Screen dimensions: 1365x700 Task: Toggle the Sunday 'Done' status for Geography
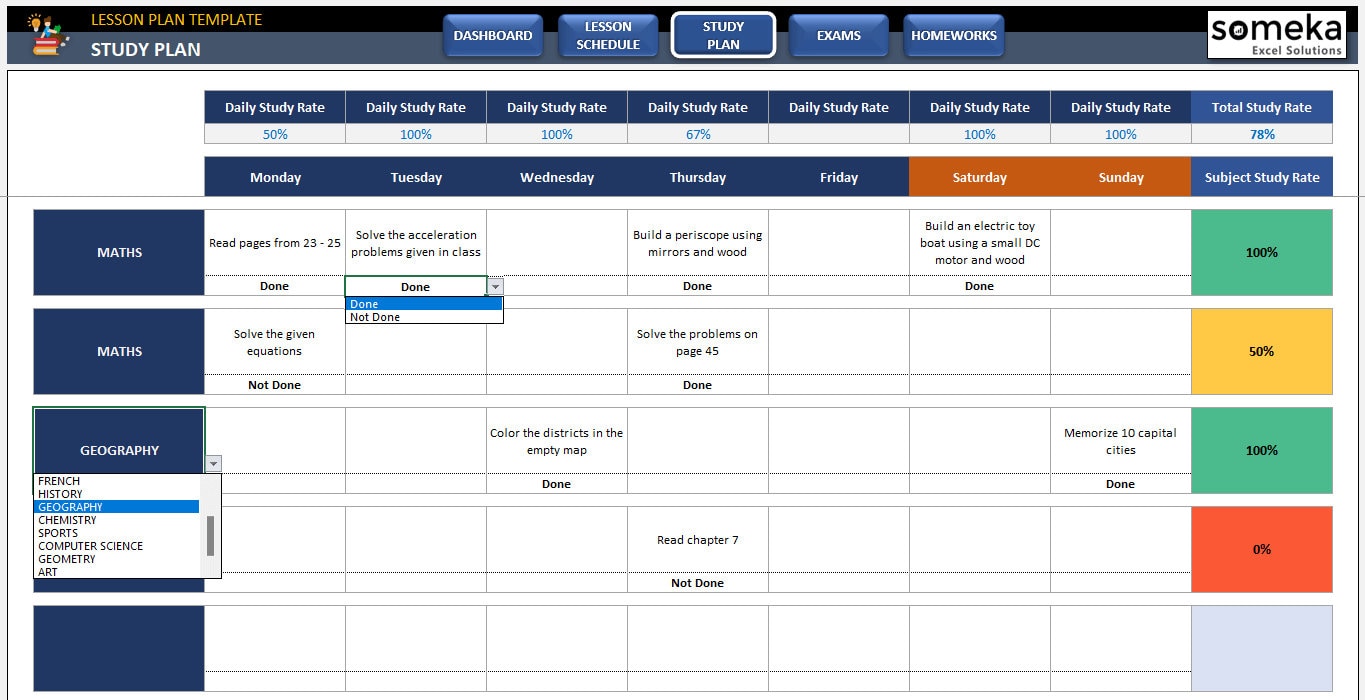pyautogui.click(x=1120, y=483)
